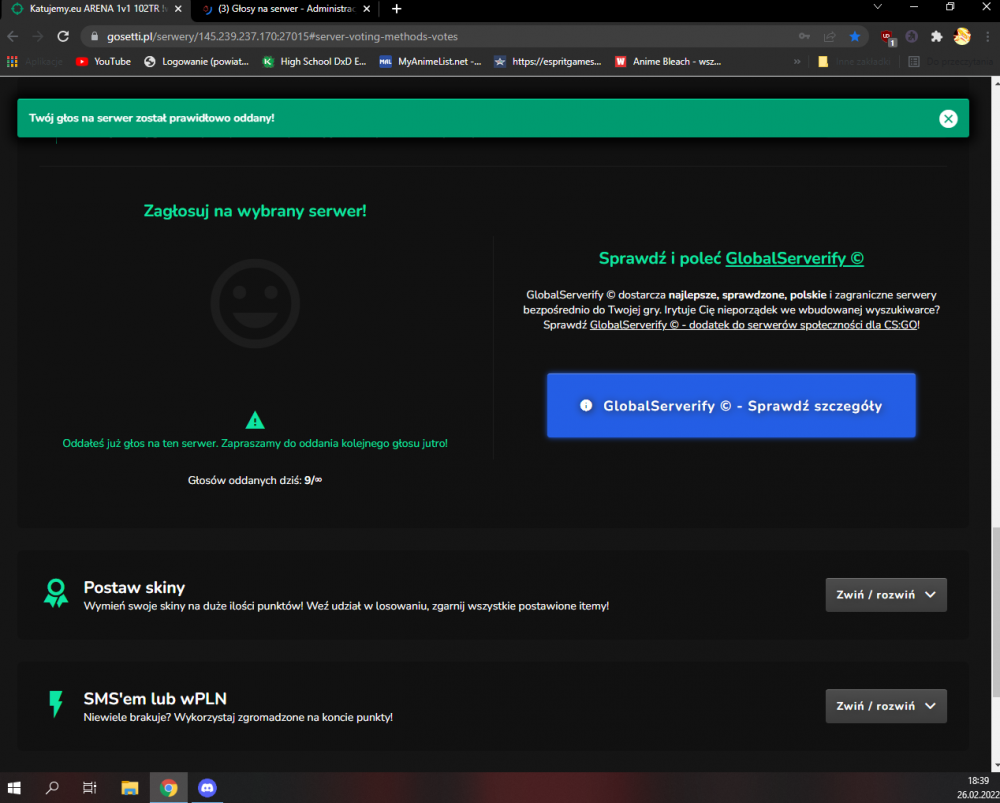Viewport: 1000px width, 803px height.
Task: Click the warning triangle icon
Action: pos(255,420)
